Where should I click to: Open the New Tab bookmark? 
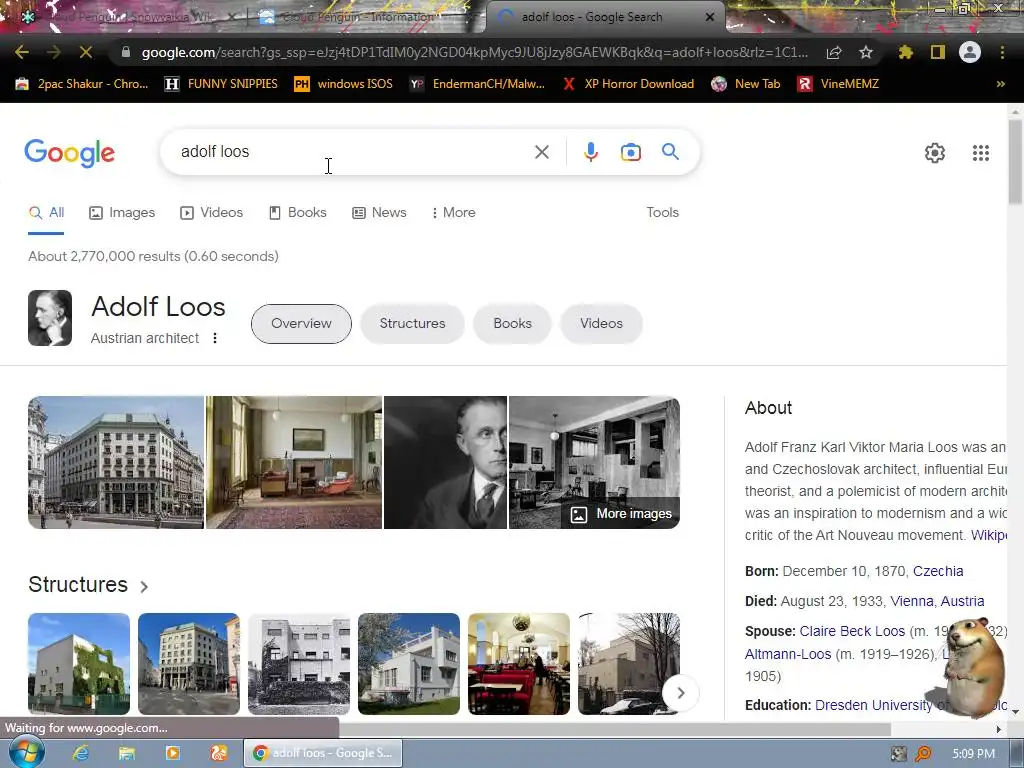(x=746, y=84)
